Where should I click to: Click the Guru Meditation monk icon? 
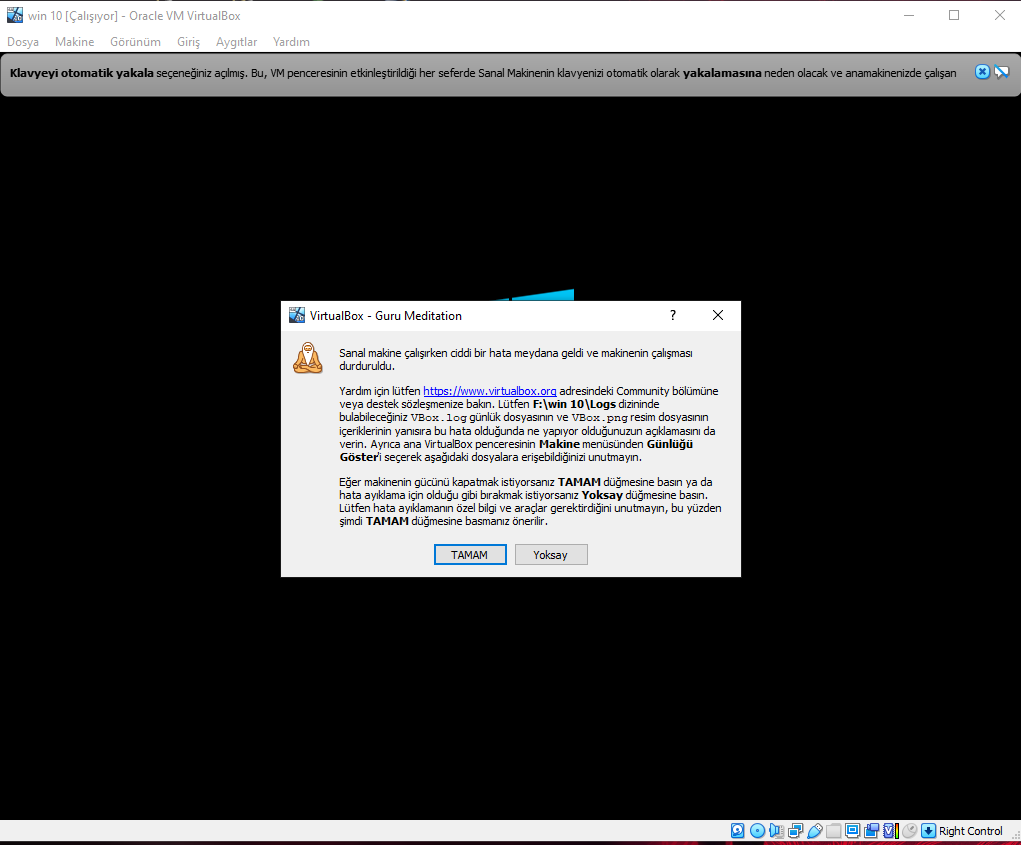coord(308,358)
